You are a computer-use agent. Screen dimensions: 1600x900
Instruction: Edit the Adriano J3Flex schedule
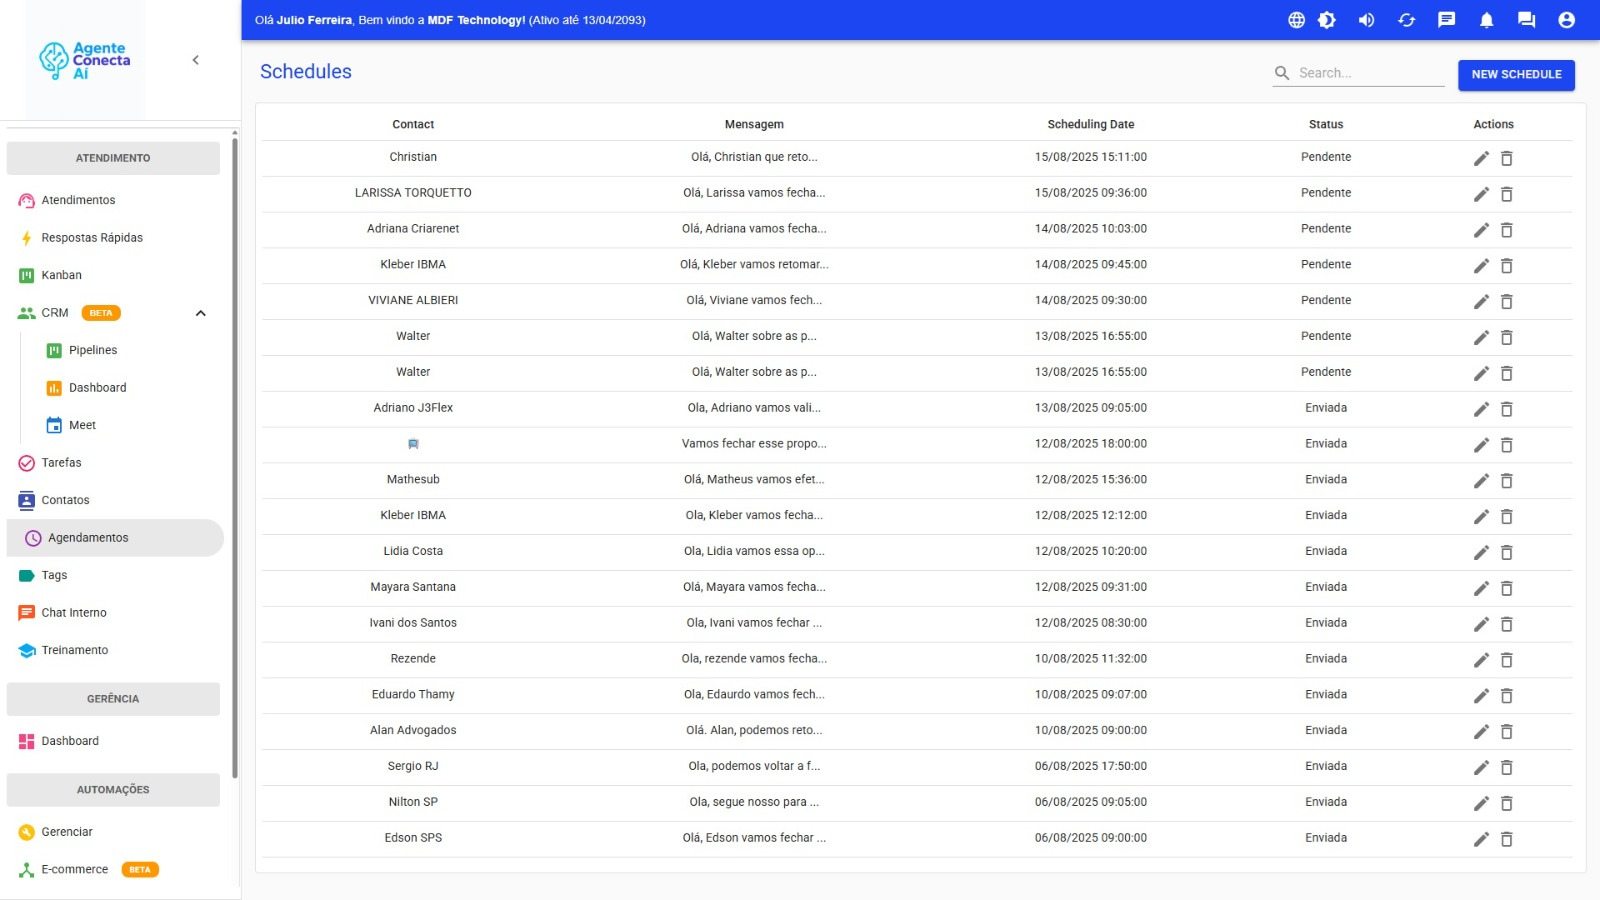[x=1481, y=409]
